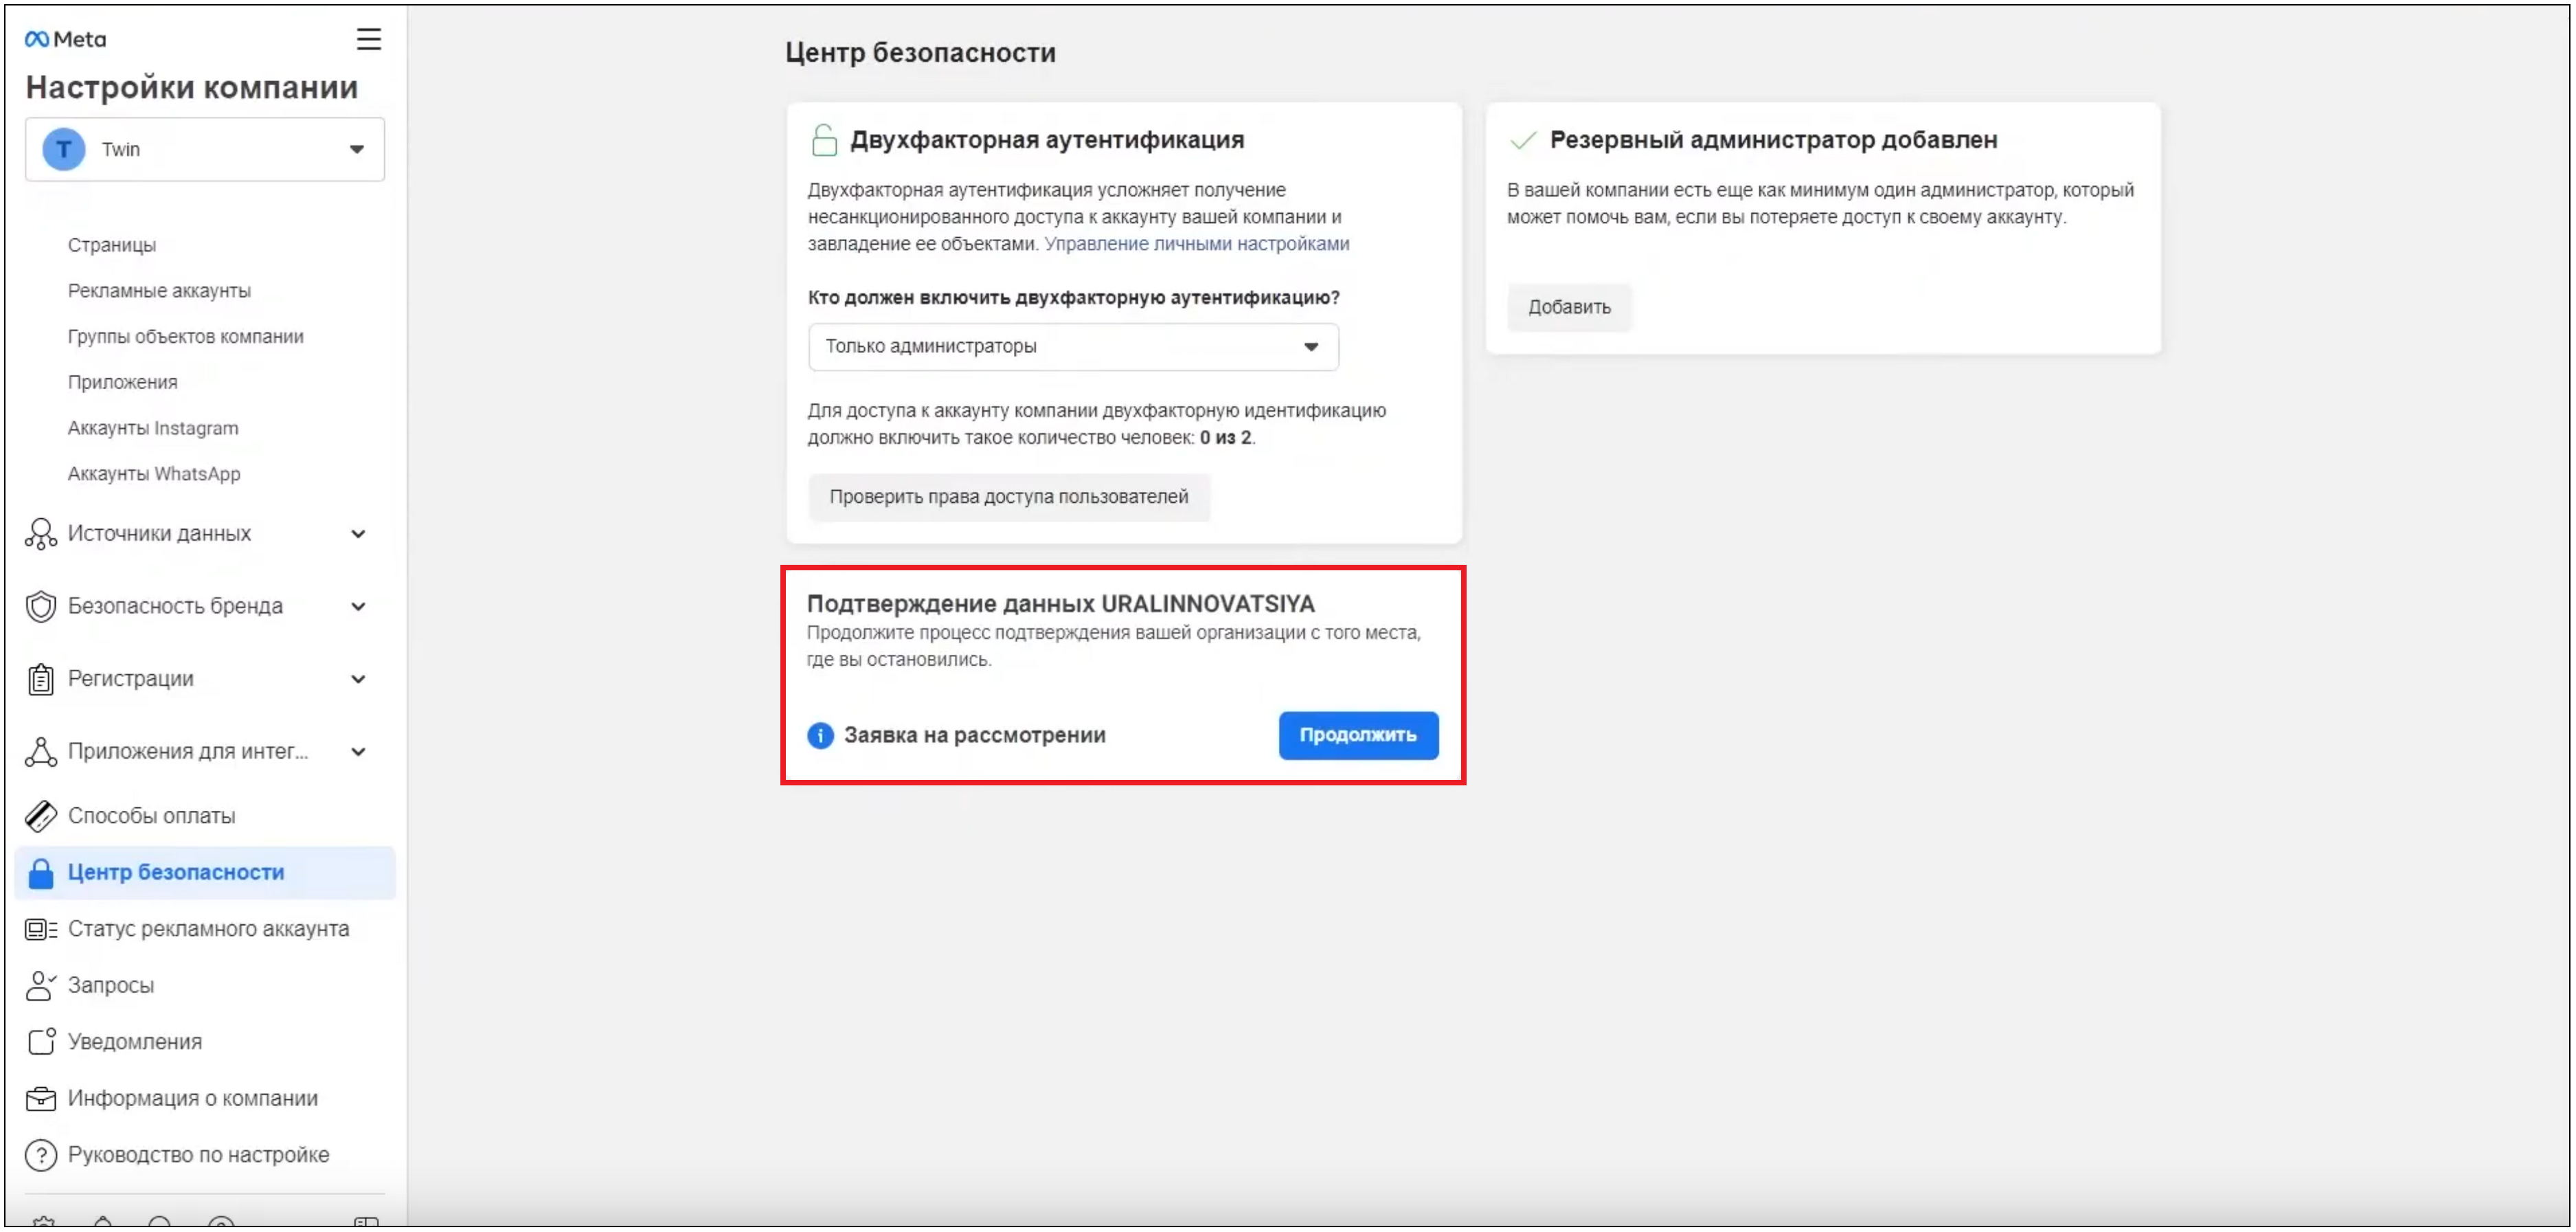Click the Способы оплаты card icon
The height and width of the screenshot is (1232, 2576).
pos(40,816)
